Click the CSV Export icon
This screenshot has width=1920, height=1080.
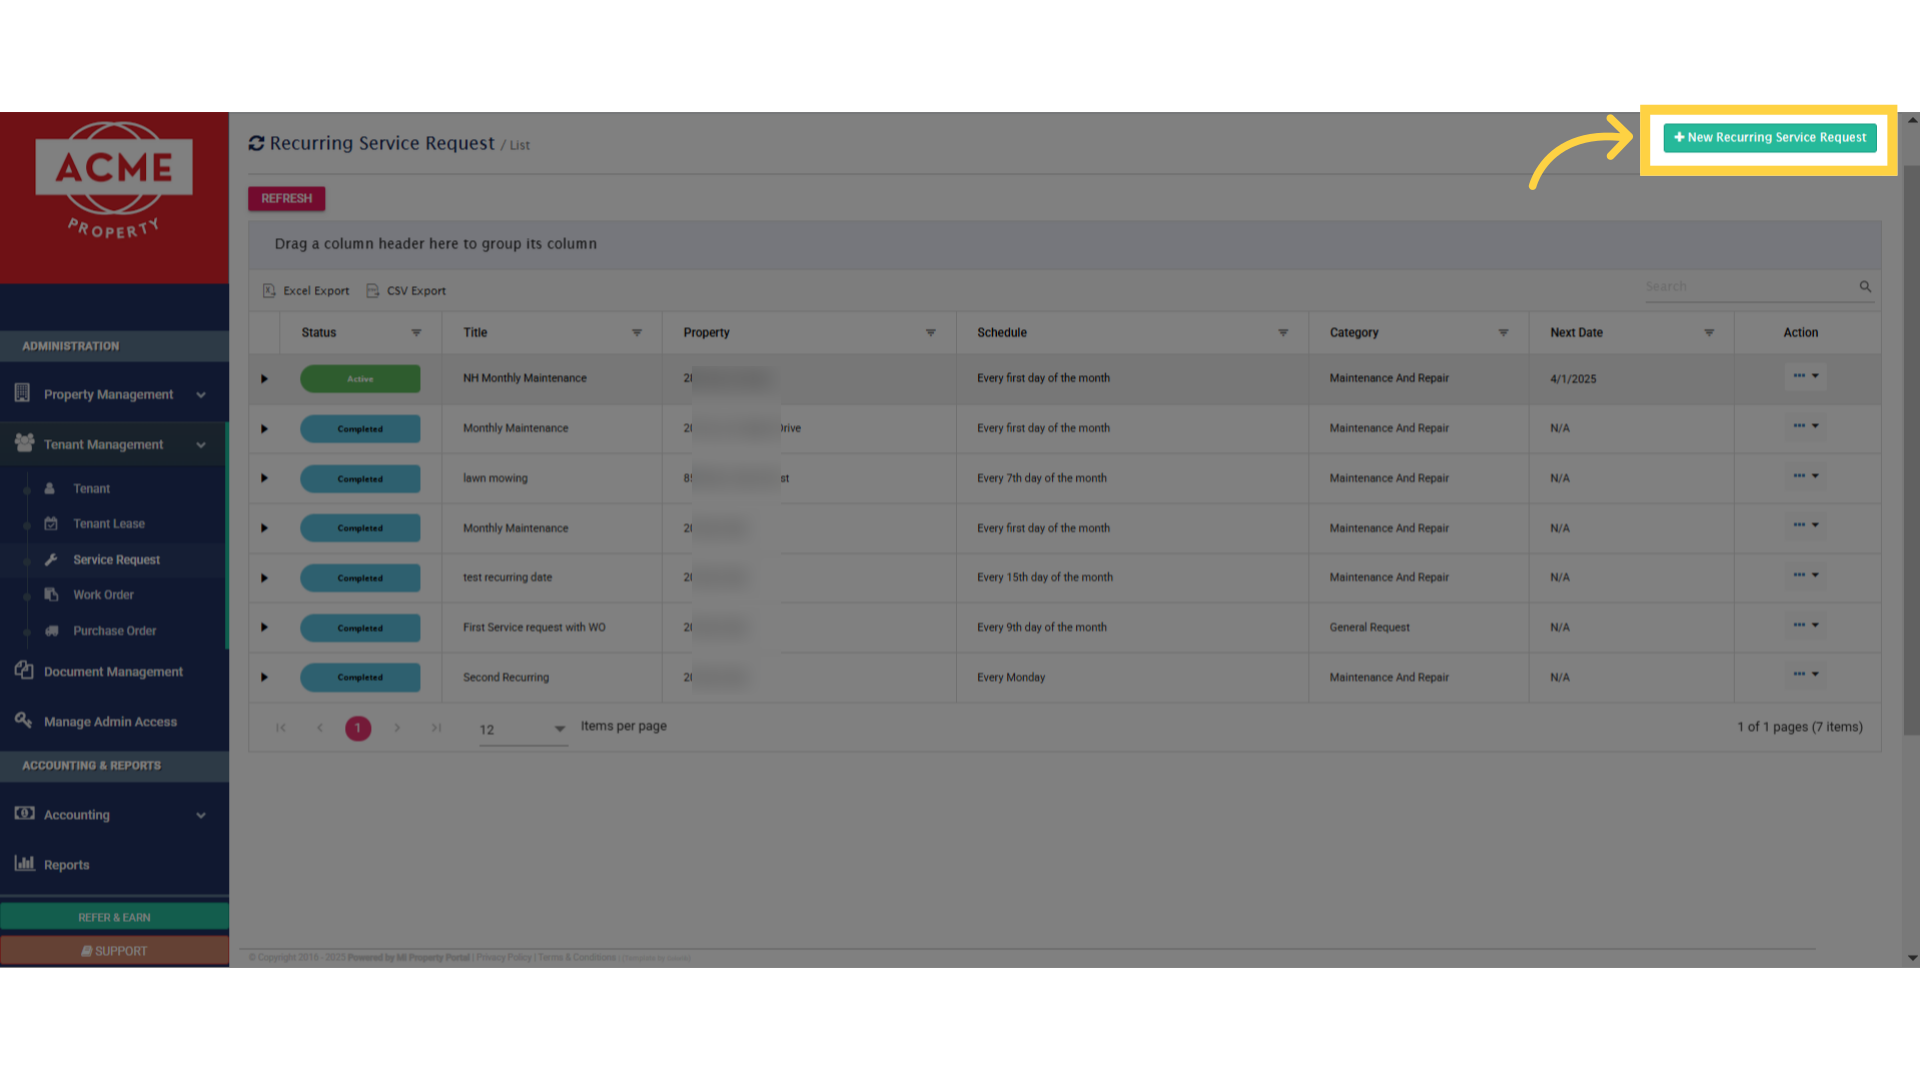372,291
